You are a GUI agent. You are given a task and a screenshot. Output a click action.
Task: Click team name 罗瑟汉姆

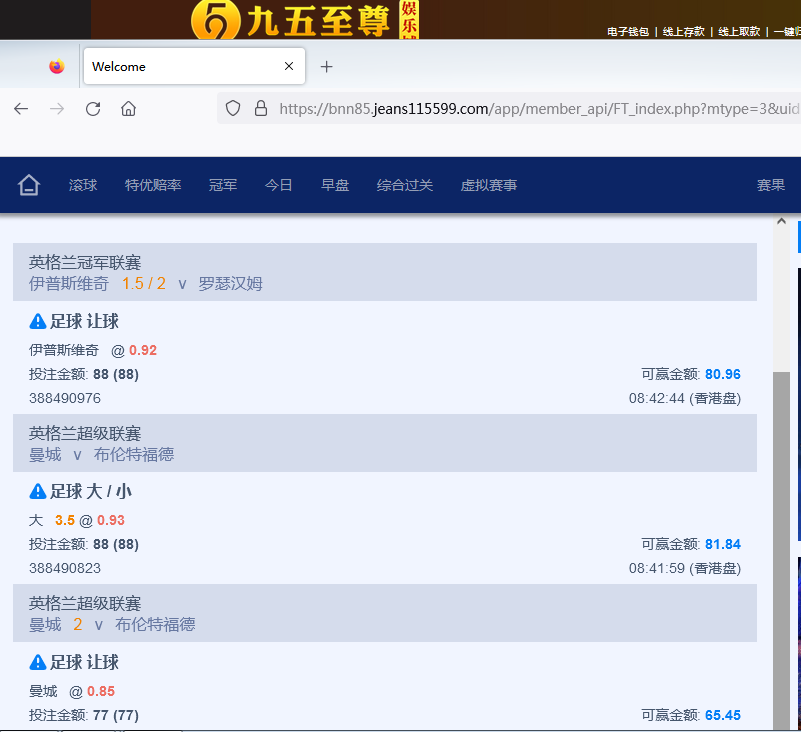click(230, 284)
